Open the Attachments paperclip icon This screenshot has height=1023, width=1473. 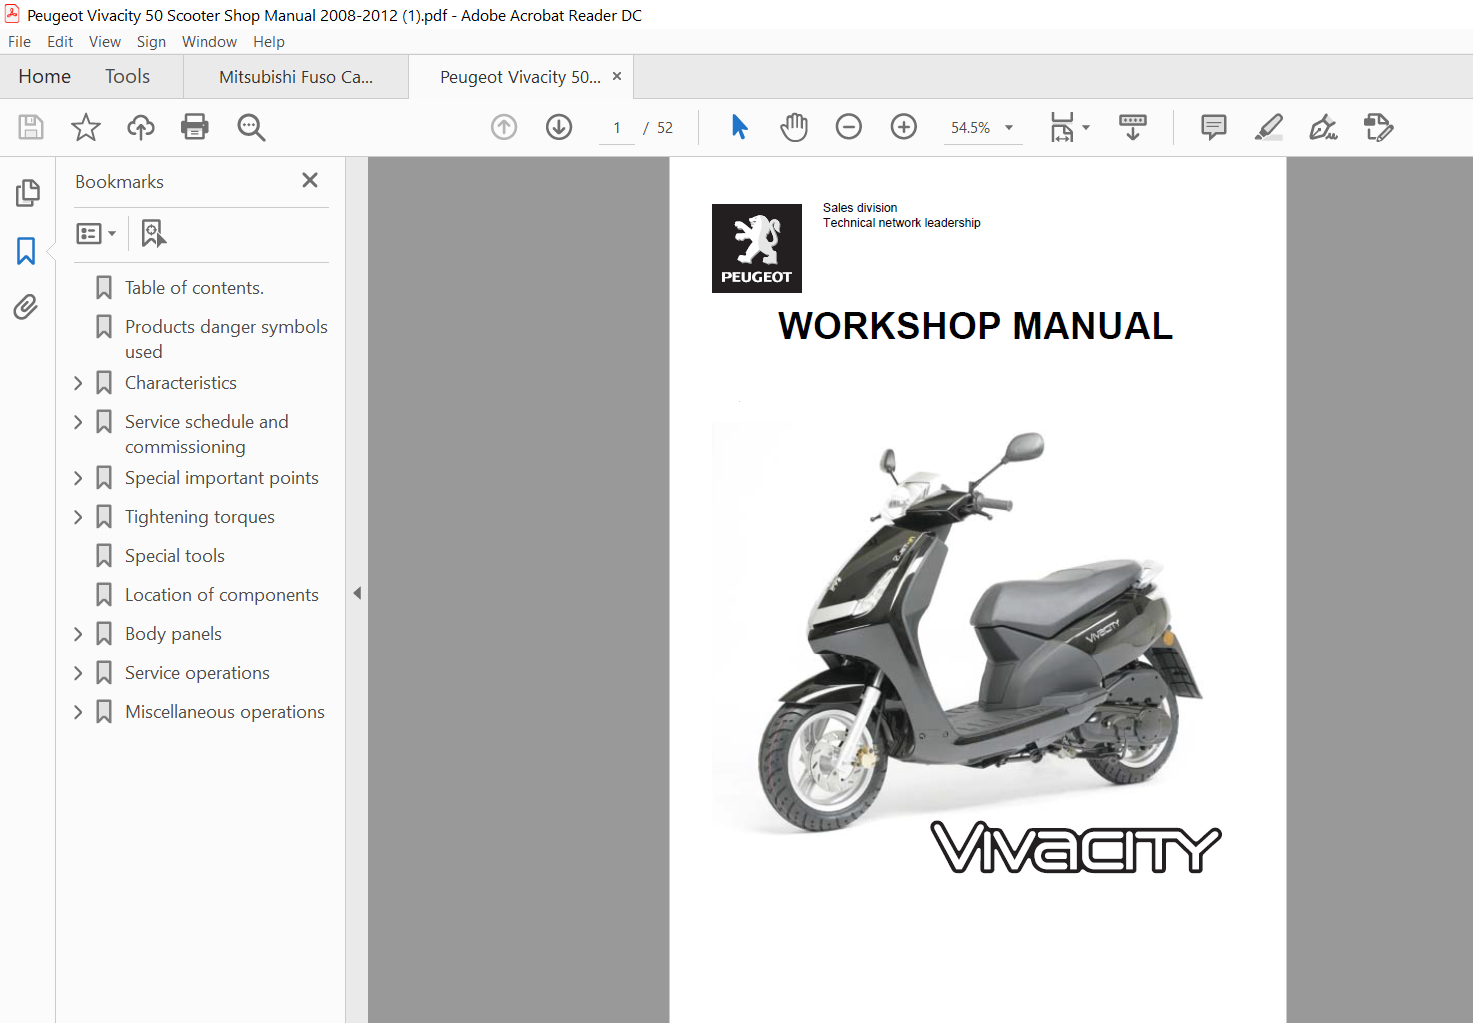click(x=26, y=307)
